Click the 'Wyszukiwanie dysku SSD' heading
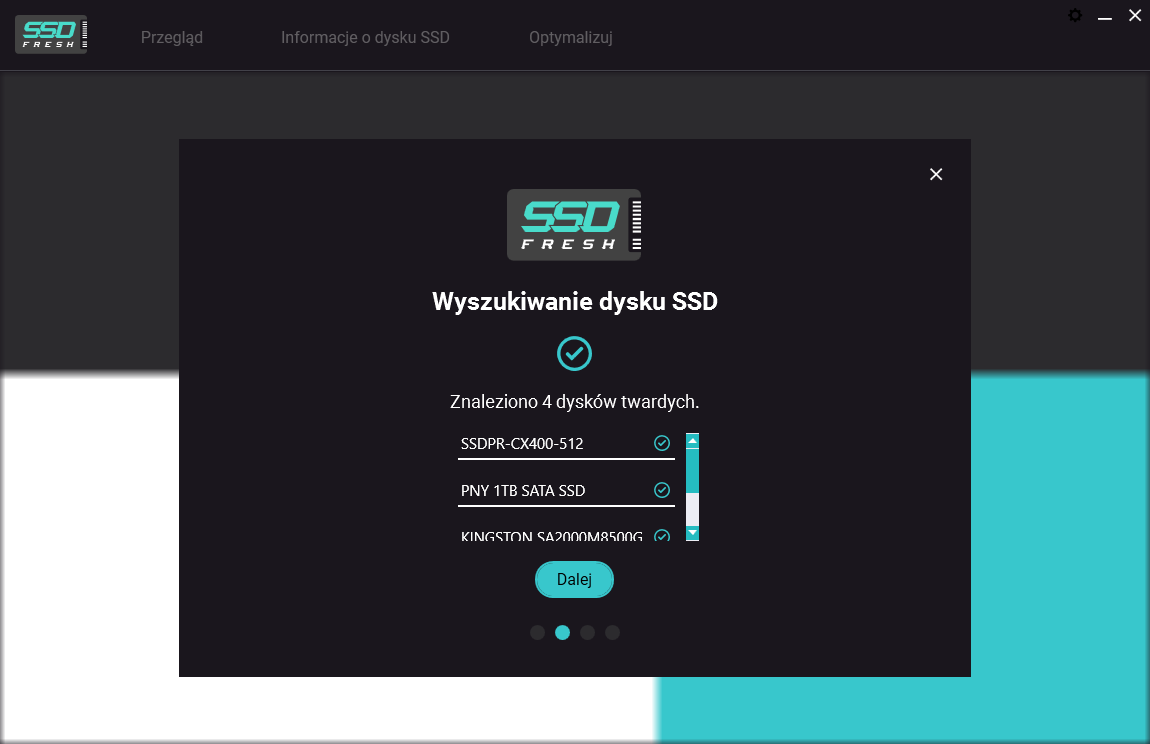 (x=574, y=302)
